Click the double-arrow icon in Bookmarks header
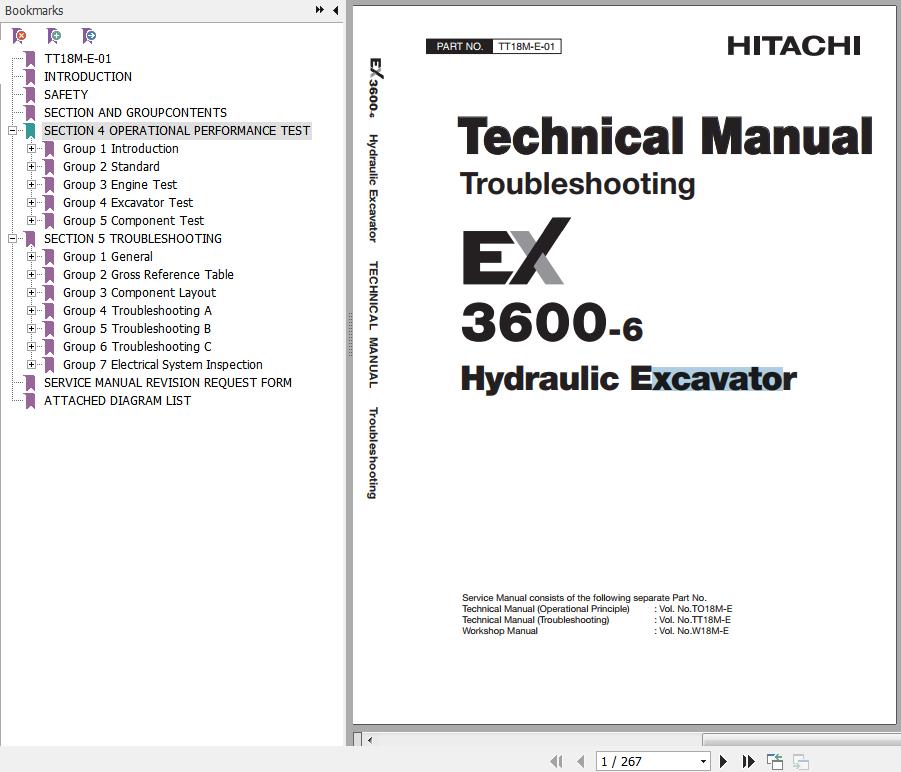This screenshot has height=772, width=901. 320,10
